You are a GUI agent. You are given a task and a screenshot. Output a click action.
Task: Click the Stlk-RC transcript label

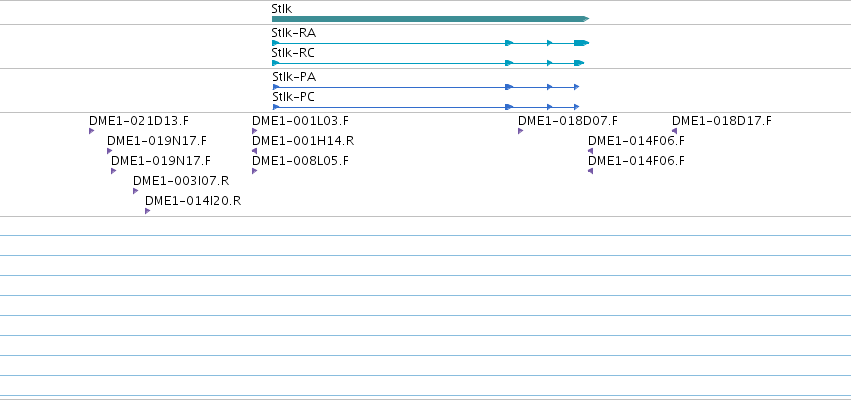pos(293,53)
